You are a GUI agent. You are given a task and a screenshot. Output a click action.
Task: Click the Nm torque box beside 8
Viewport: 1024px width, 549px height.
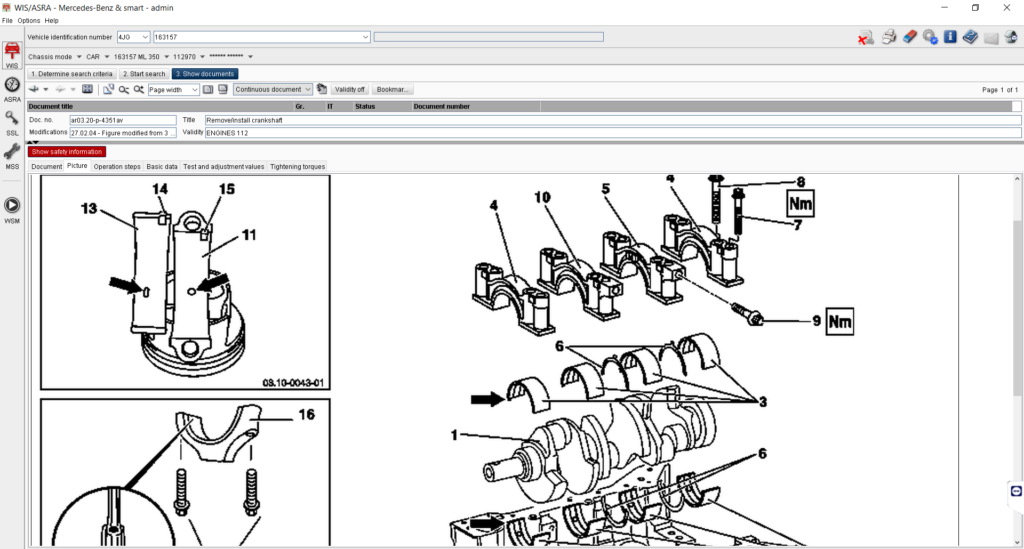point(801,204)
